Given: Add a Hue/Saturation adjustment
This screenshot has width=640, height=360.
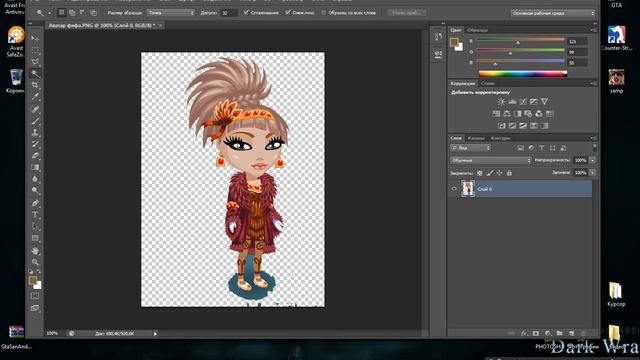Looking at the screenshot, I should coord(496,114).
